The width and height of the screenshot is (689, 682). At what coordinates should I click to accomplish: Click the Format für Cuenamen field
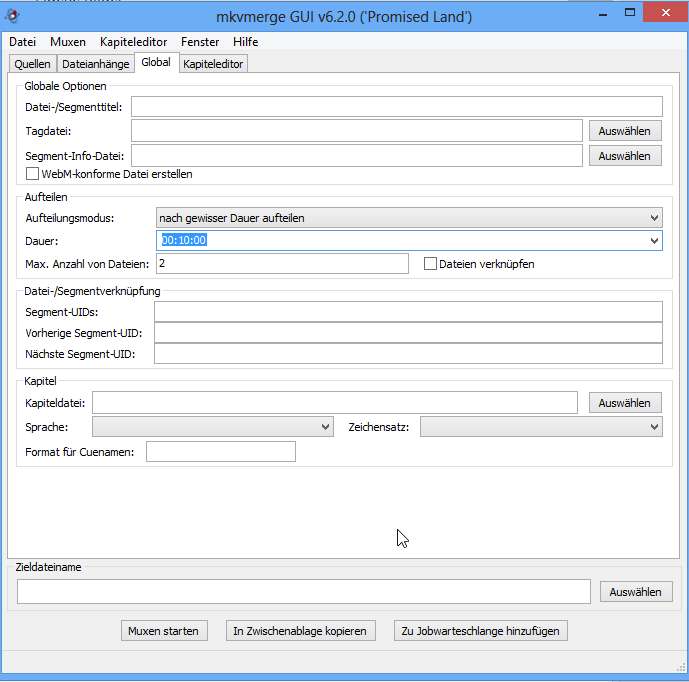221,452
